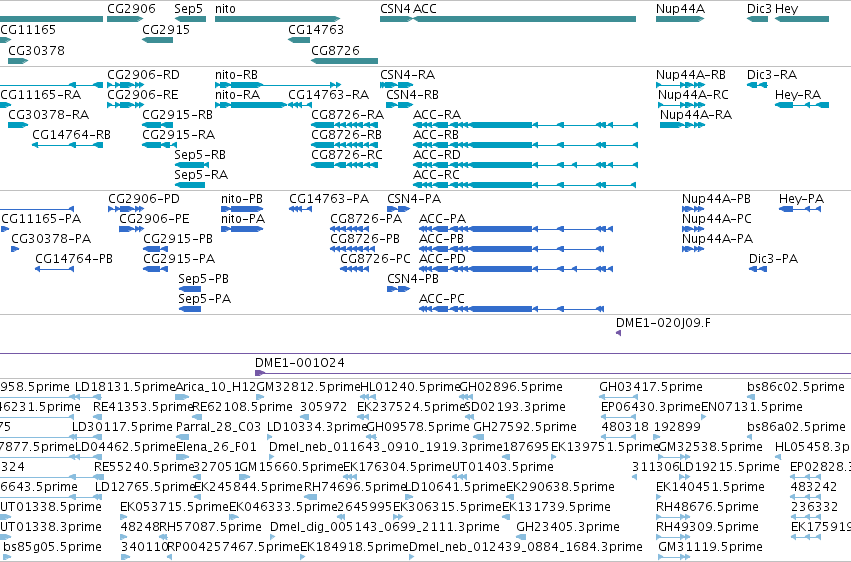851x562 pixels.
Task: Click protein Hey-PA label
Action: tap(801, 199)
